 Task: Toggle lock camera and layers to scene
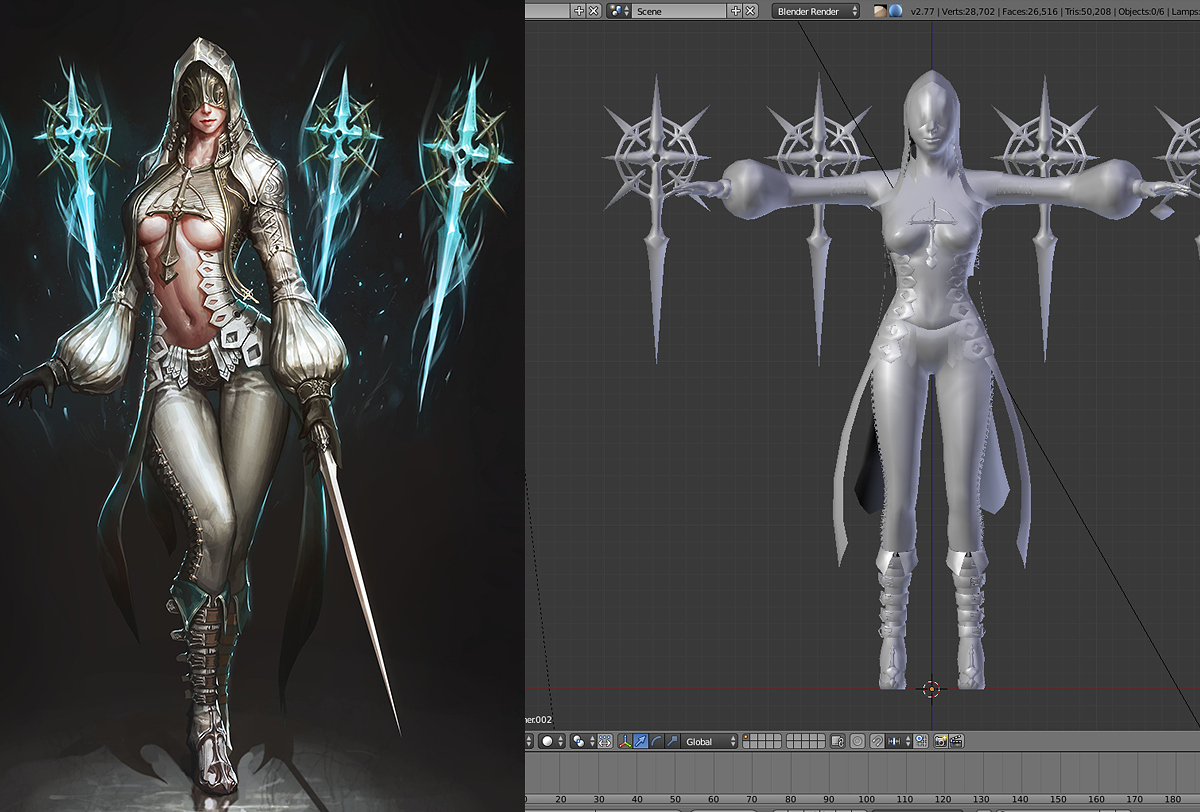(x=836, y=741)
